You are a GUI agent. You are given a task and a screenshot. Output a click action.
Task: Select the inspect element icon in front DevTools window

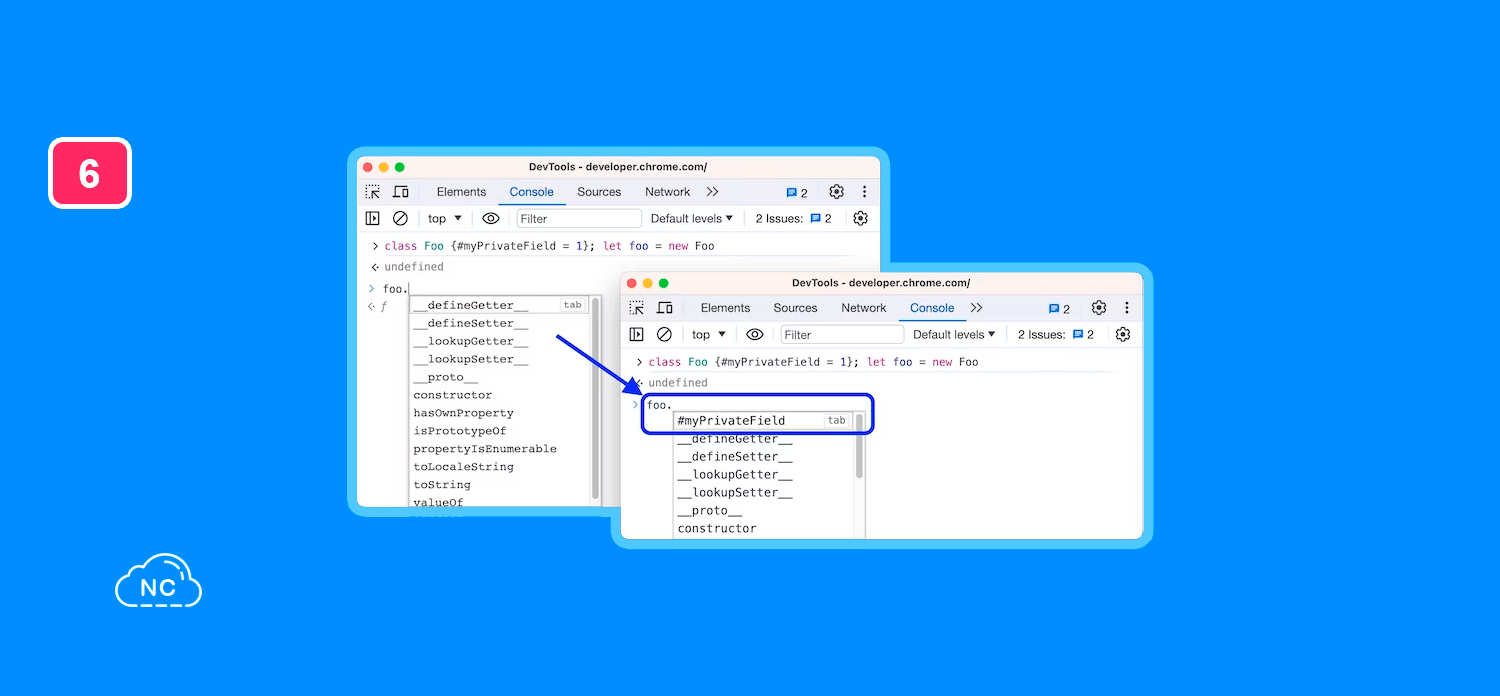click(x=636, y=308)
